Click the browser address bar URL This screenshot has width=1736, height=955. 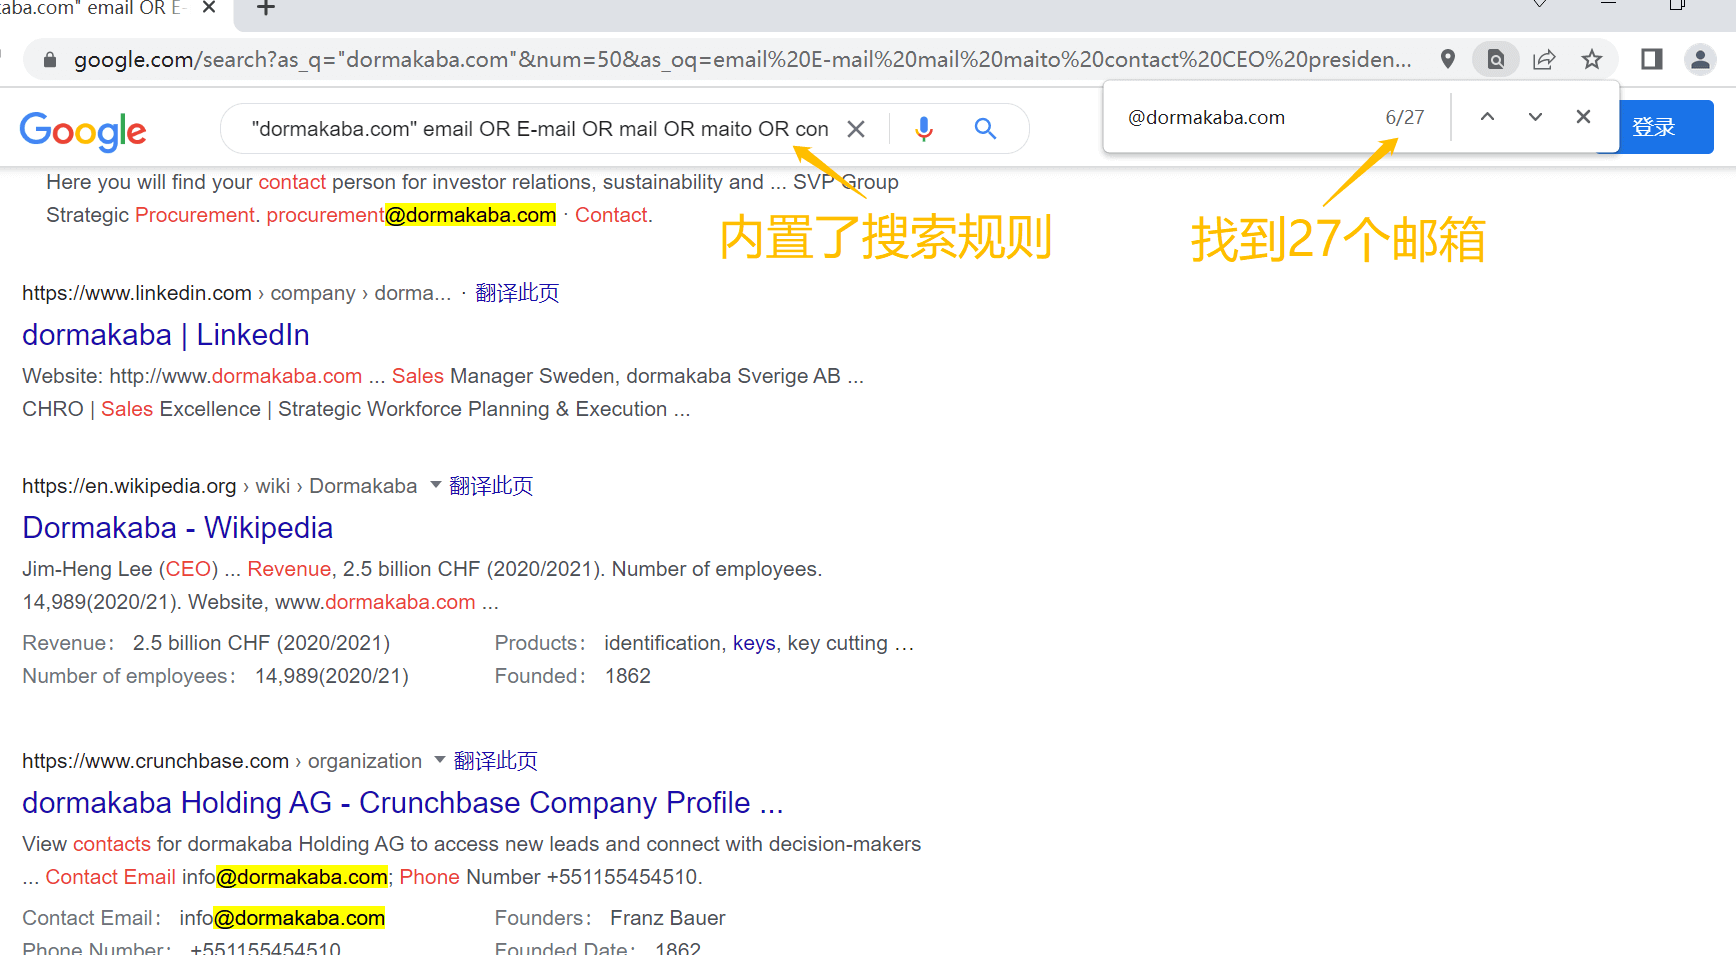pos(742,59)
